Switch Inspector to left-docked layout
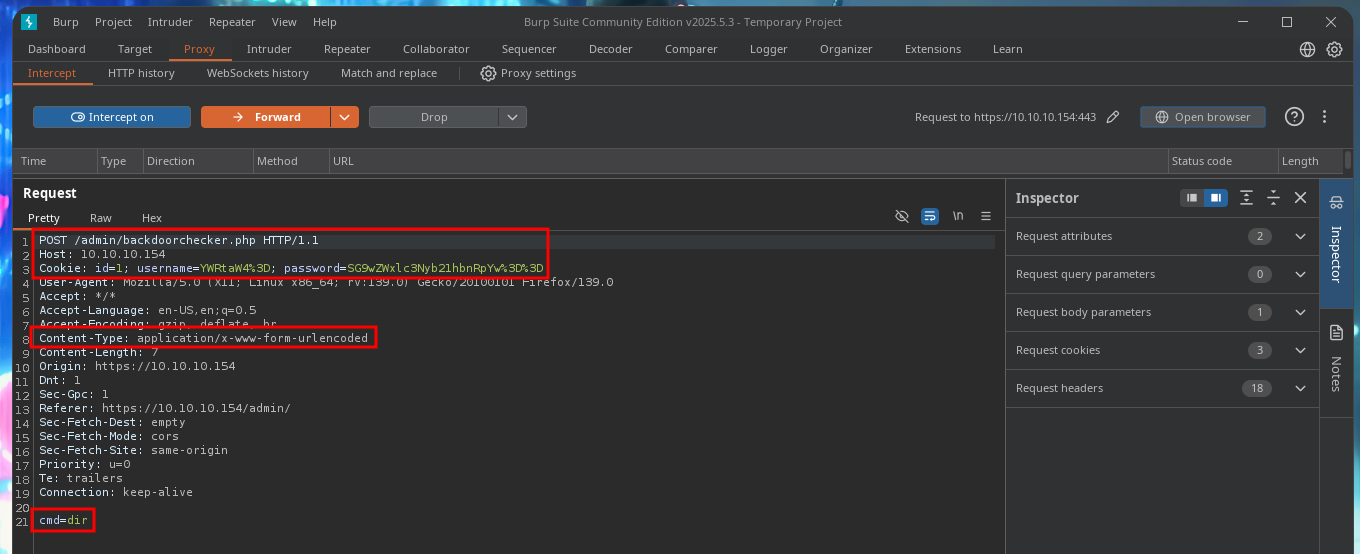The height and width of the screenshot is (554, 1360). (1192, 198)
